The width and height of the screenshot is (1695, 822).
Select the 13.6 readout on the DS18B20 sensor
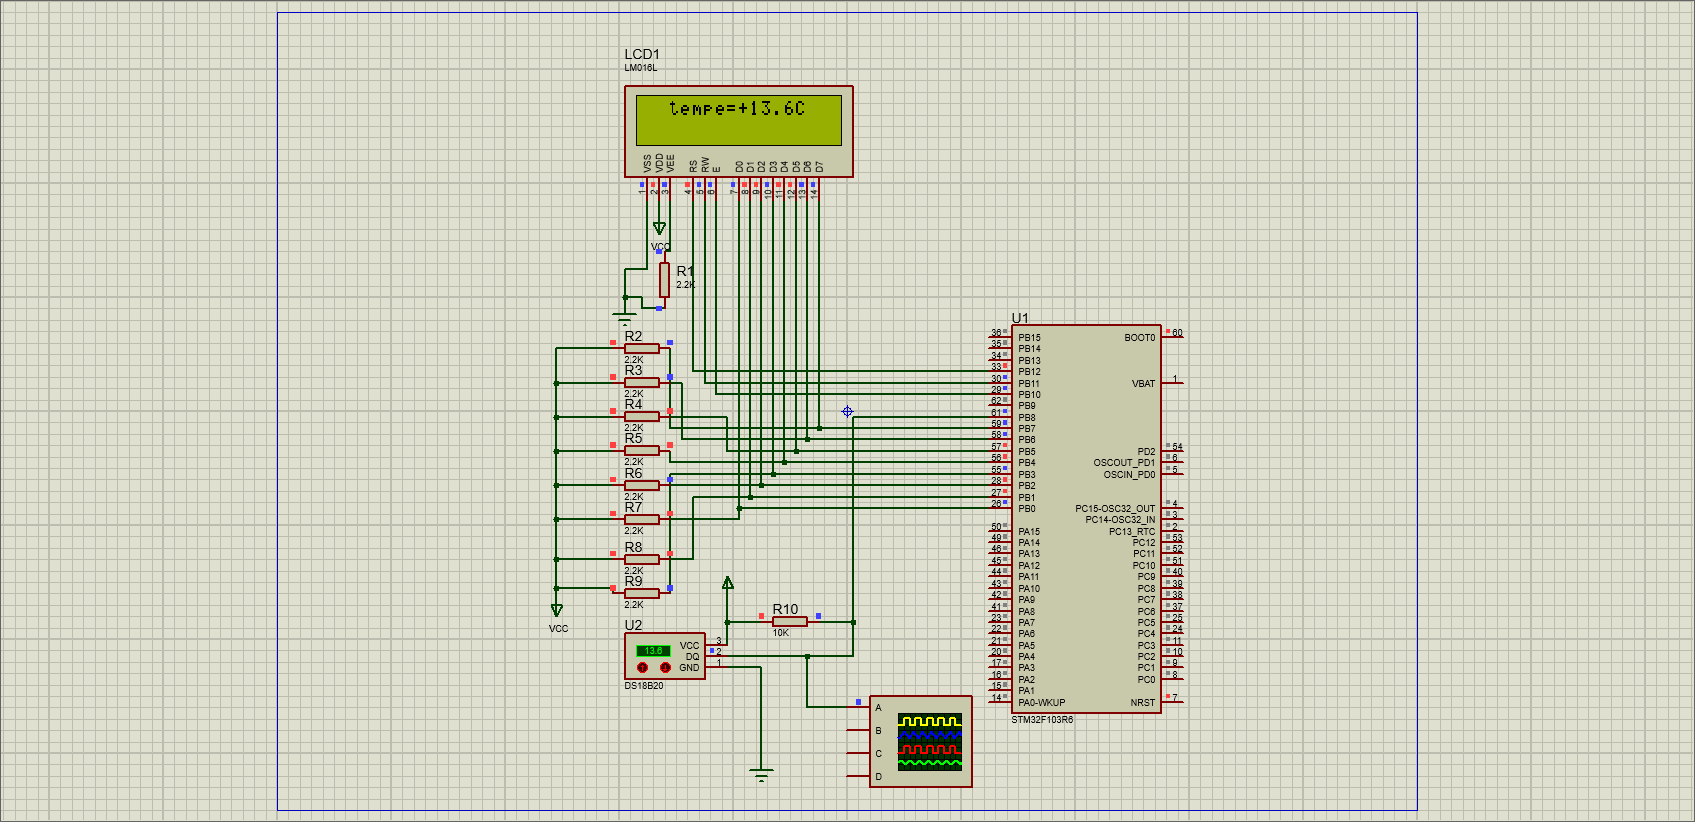pos(653,651)
